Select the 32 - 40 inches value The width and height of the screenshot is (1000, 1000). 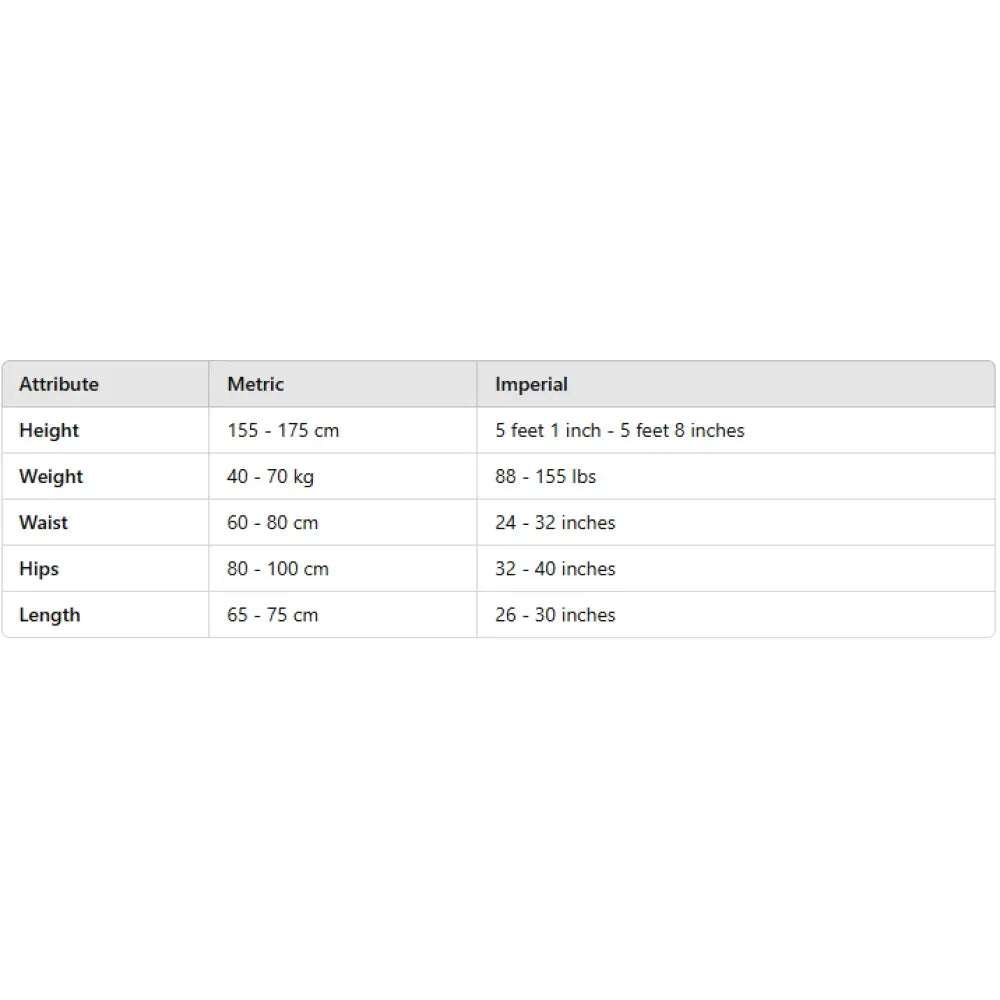coord(555,569)
